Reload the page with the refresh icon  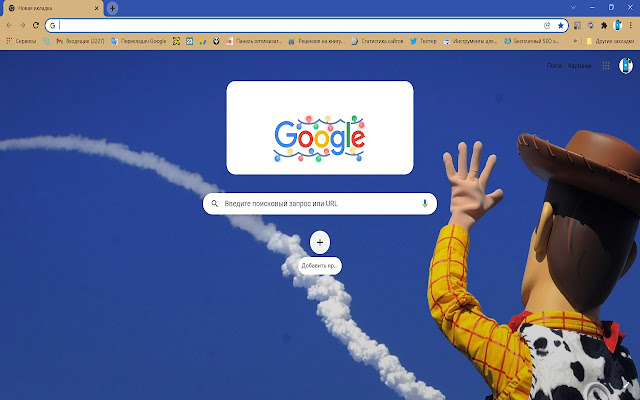(x=36, y=25)
